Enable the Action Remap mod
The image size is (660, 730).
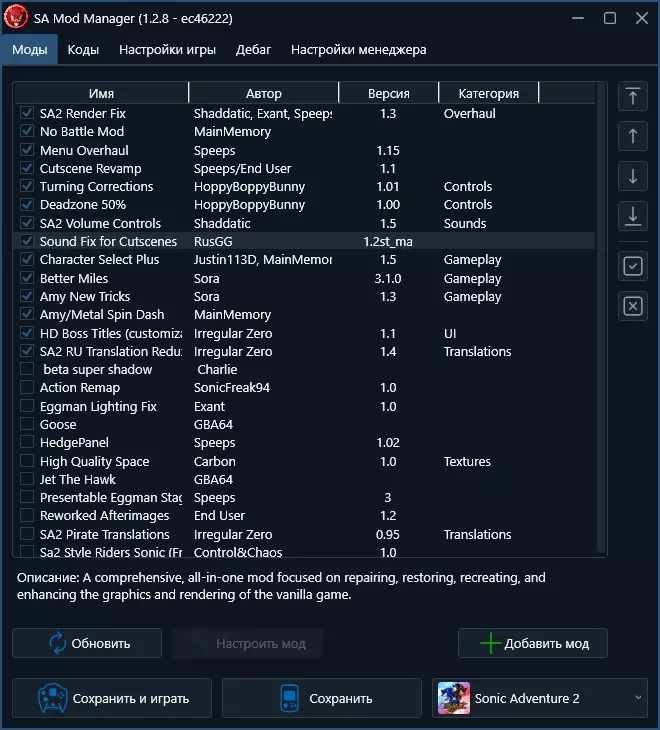pyautogui.click(x=27, y=387)
